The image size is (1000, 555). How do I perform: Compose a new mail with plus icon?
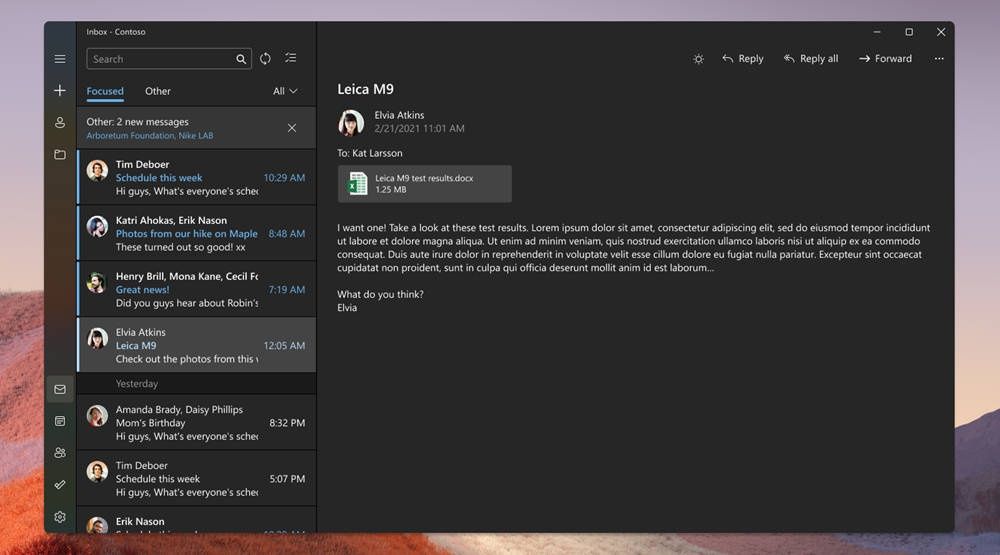[x=60, y=91]
